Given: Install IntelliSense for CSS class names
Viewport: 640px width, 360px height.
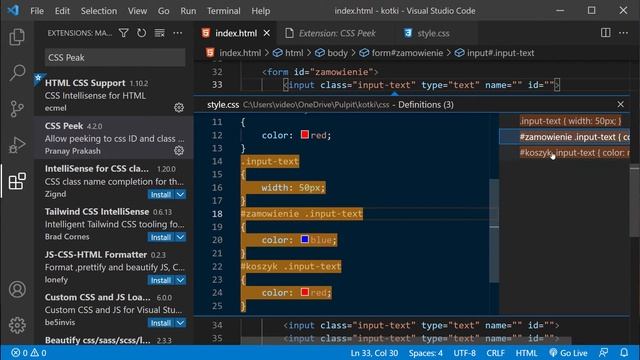Looking at the screenshot, I should [161, 195].
